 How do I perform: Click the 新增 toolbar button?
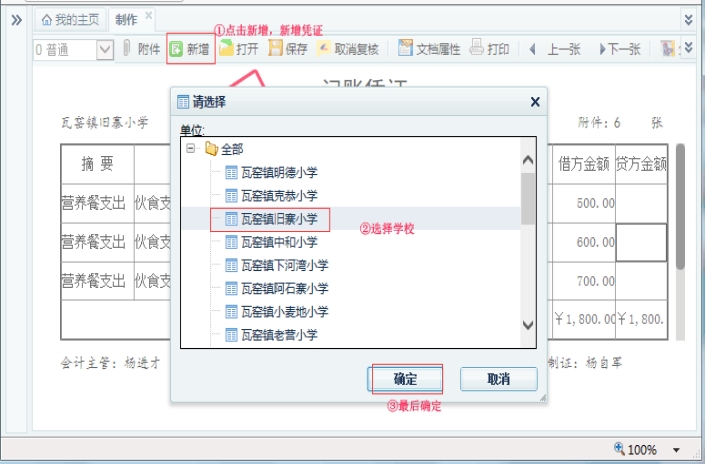(190, 49)
